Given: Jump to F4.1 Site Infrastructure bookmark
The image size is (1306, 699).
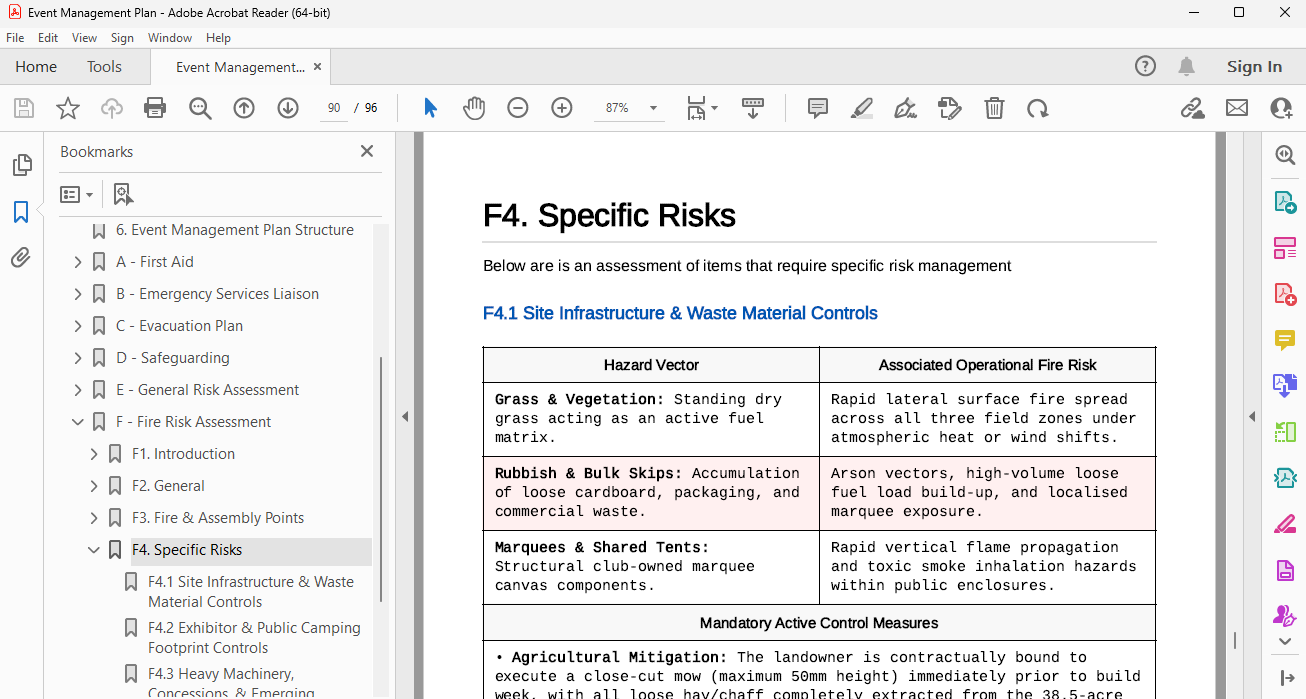Looking at the screenshot, I should tap(251, 592).
